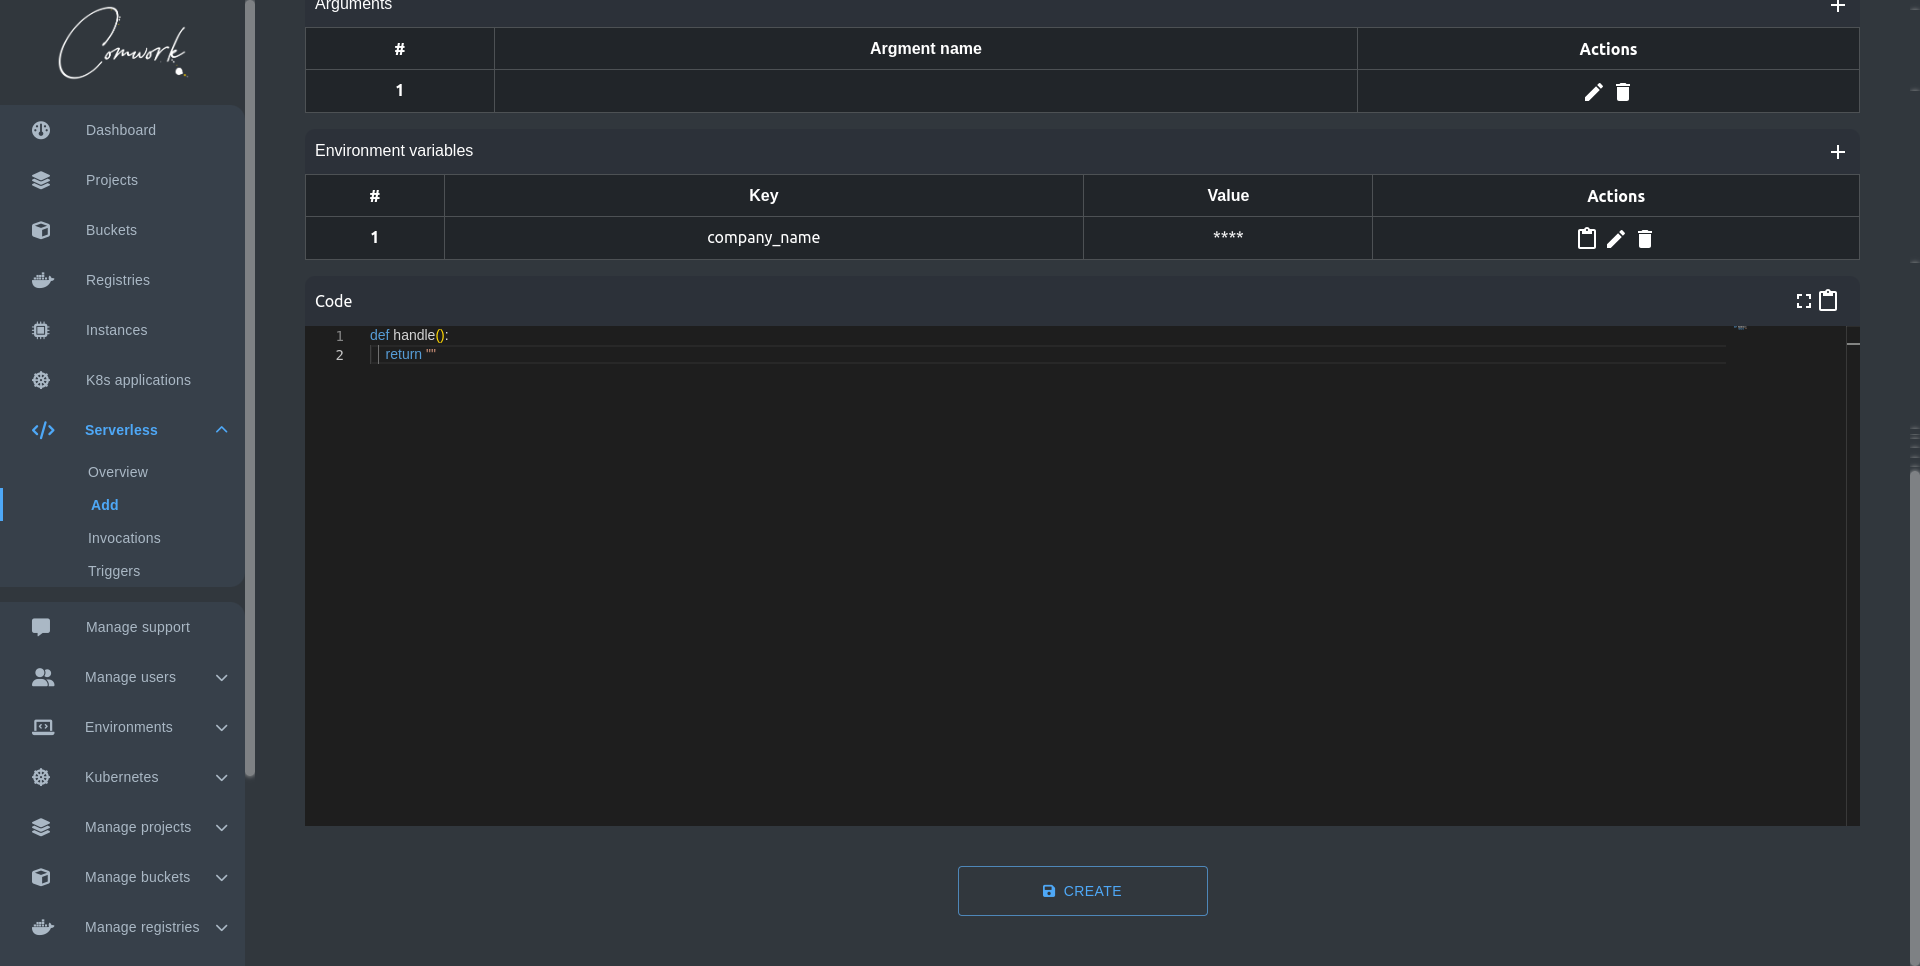The width and height of the screenshot is (1920, 966).
Task: Open Buckets in the sidebar
Action: pos(111,230)
